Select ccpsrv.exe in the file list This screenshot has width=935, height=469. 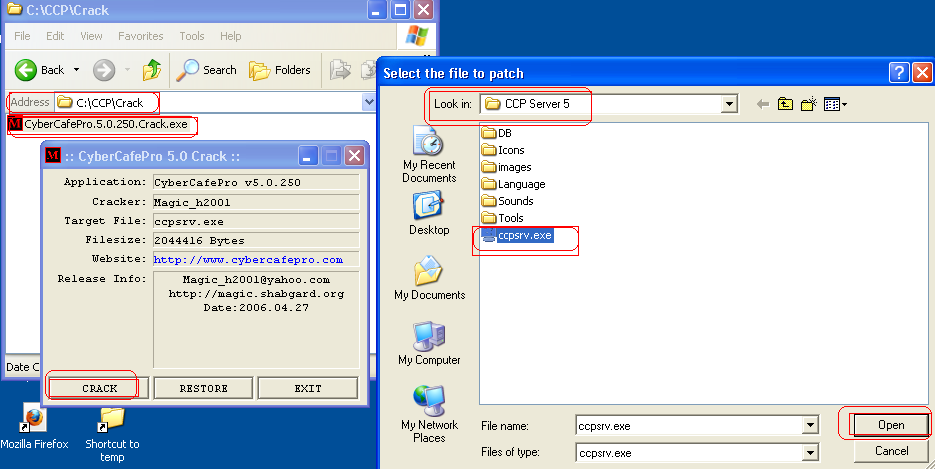click(x=518, y=235)
